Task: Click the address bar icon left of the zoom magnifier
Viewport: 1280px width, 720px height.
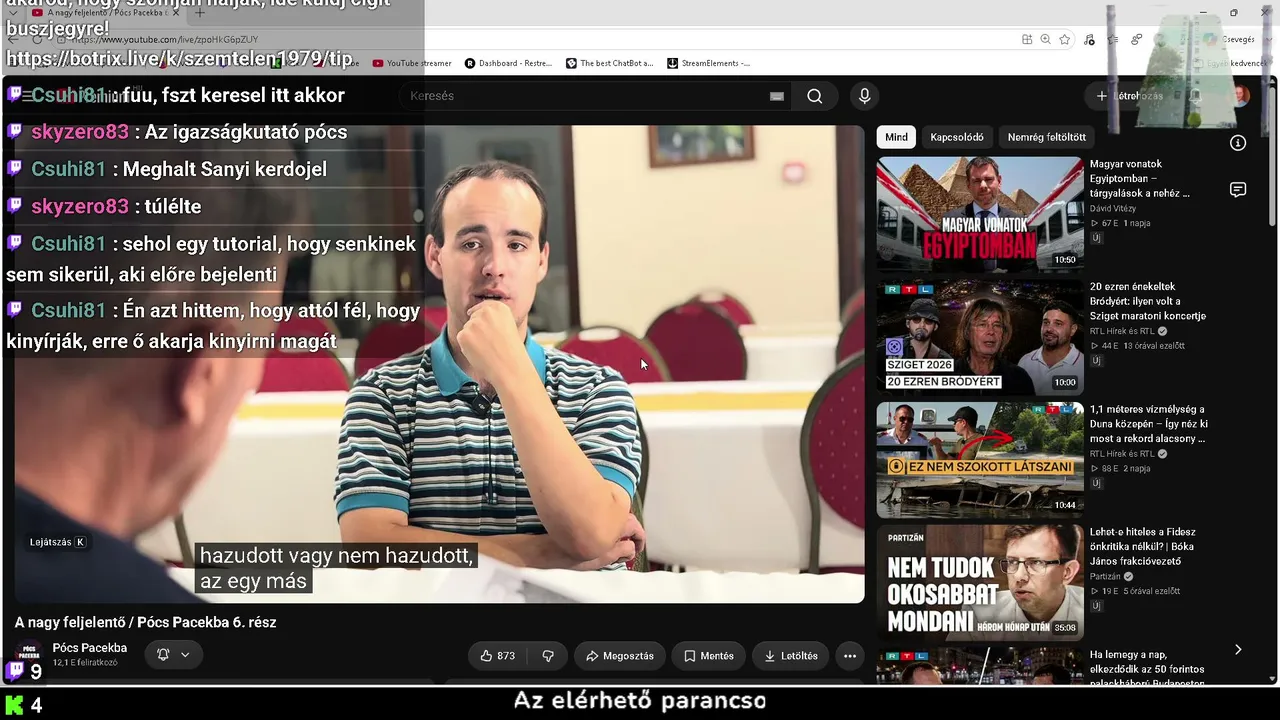Action: 1027,39
